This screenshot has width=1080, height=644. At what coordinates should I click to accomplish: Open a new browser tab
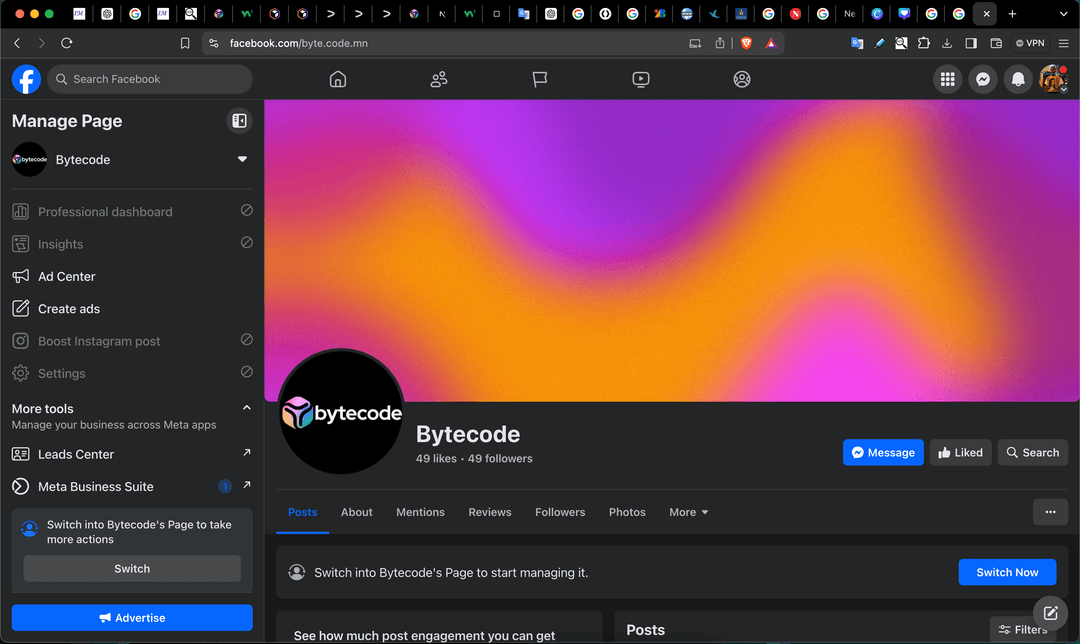1012,14
